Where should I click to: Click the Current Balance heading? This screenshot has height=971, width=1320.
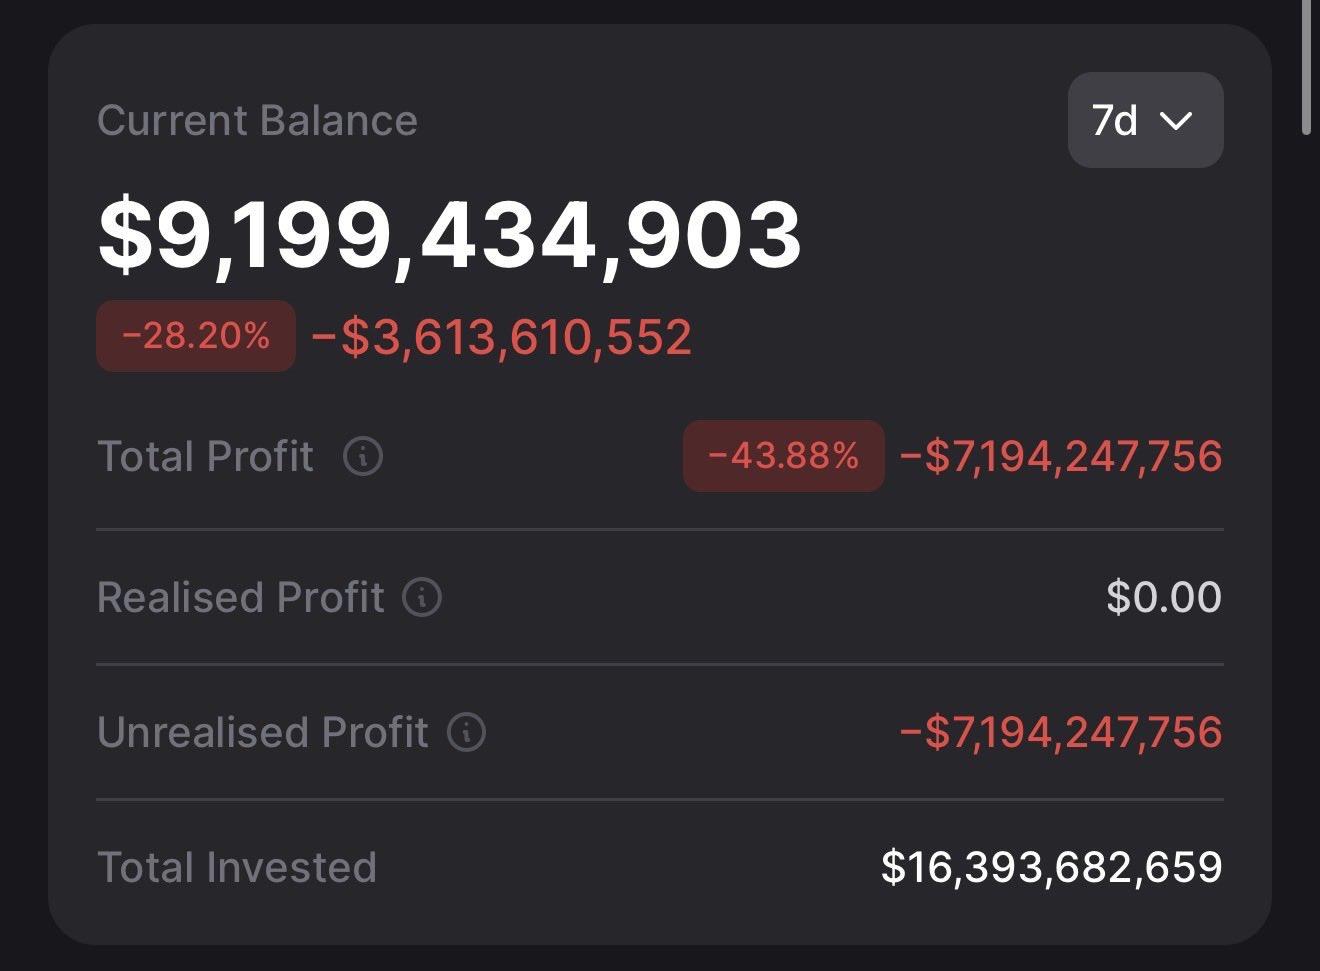[x=257, y=121]
